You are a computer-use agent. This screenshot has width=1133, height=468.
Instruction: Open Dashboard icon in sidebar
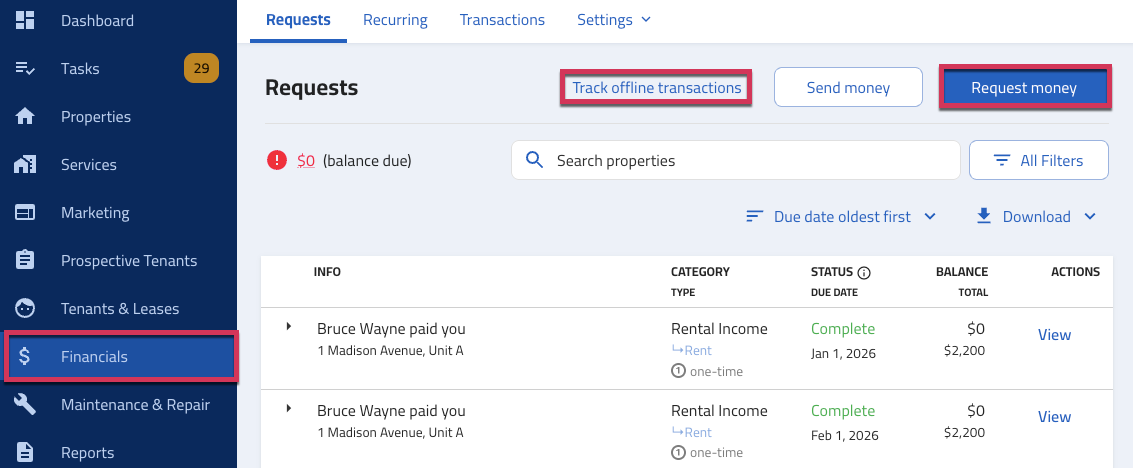click(25, 20)
